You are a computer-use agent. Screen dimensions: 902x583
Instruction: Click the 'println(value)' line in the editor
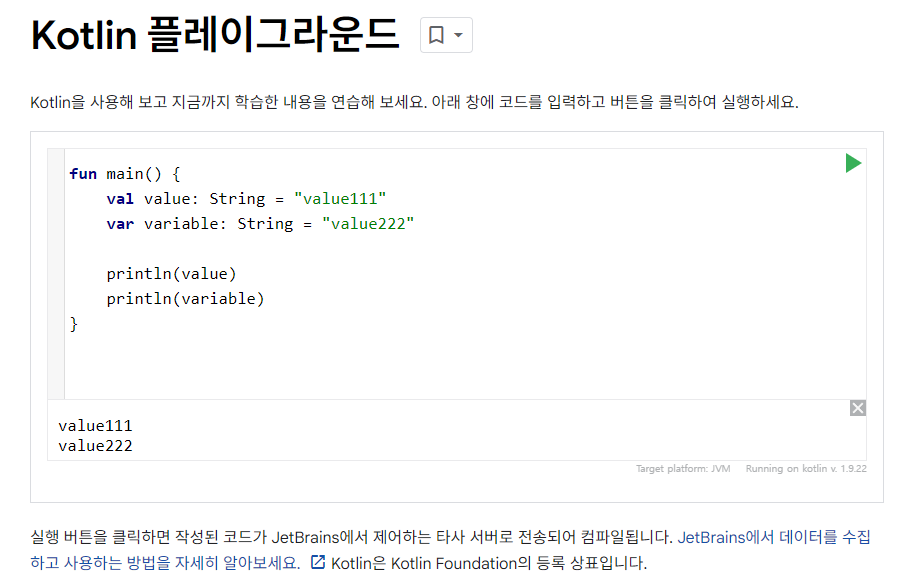(171, 274)
